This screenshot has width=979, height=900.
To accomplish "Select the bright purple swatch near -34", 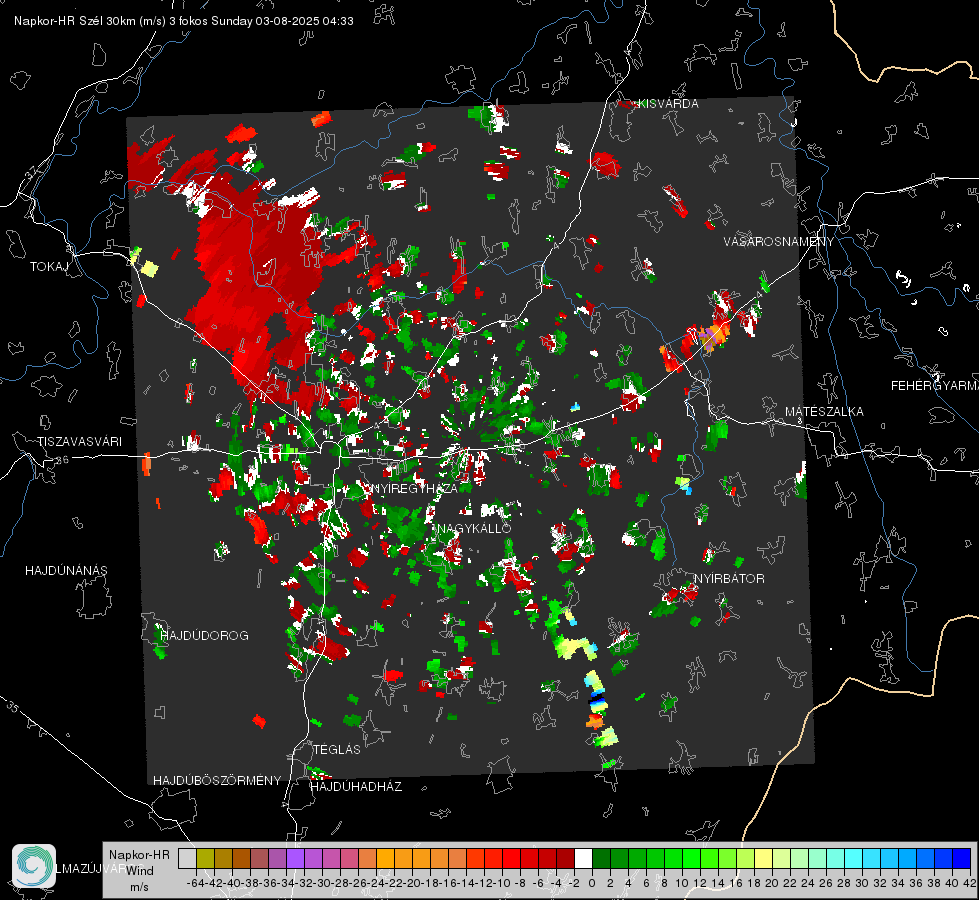I will point(295,858).
